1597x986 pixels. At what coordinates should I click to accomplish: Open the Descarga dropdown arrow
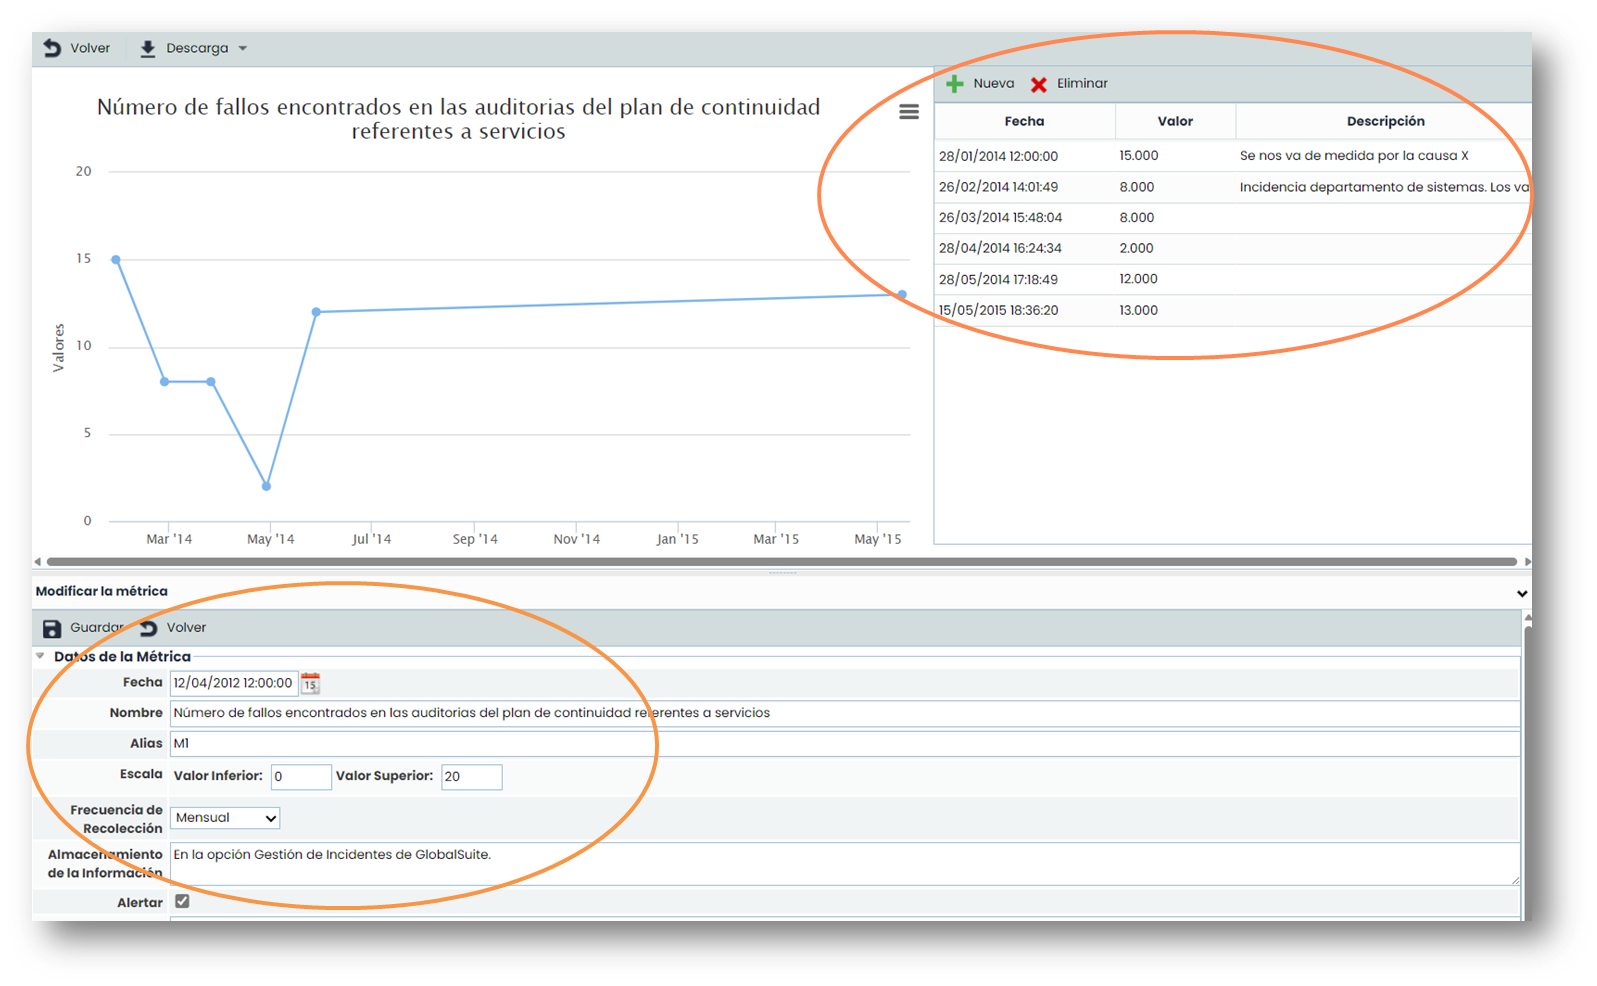pyautogui.click(x=243, y=49)
